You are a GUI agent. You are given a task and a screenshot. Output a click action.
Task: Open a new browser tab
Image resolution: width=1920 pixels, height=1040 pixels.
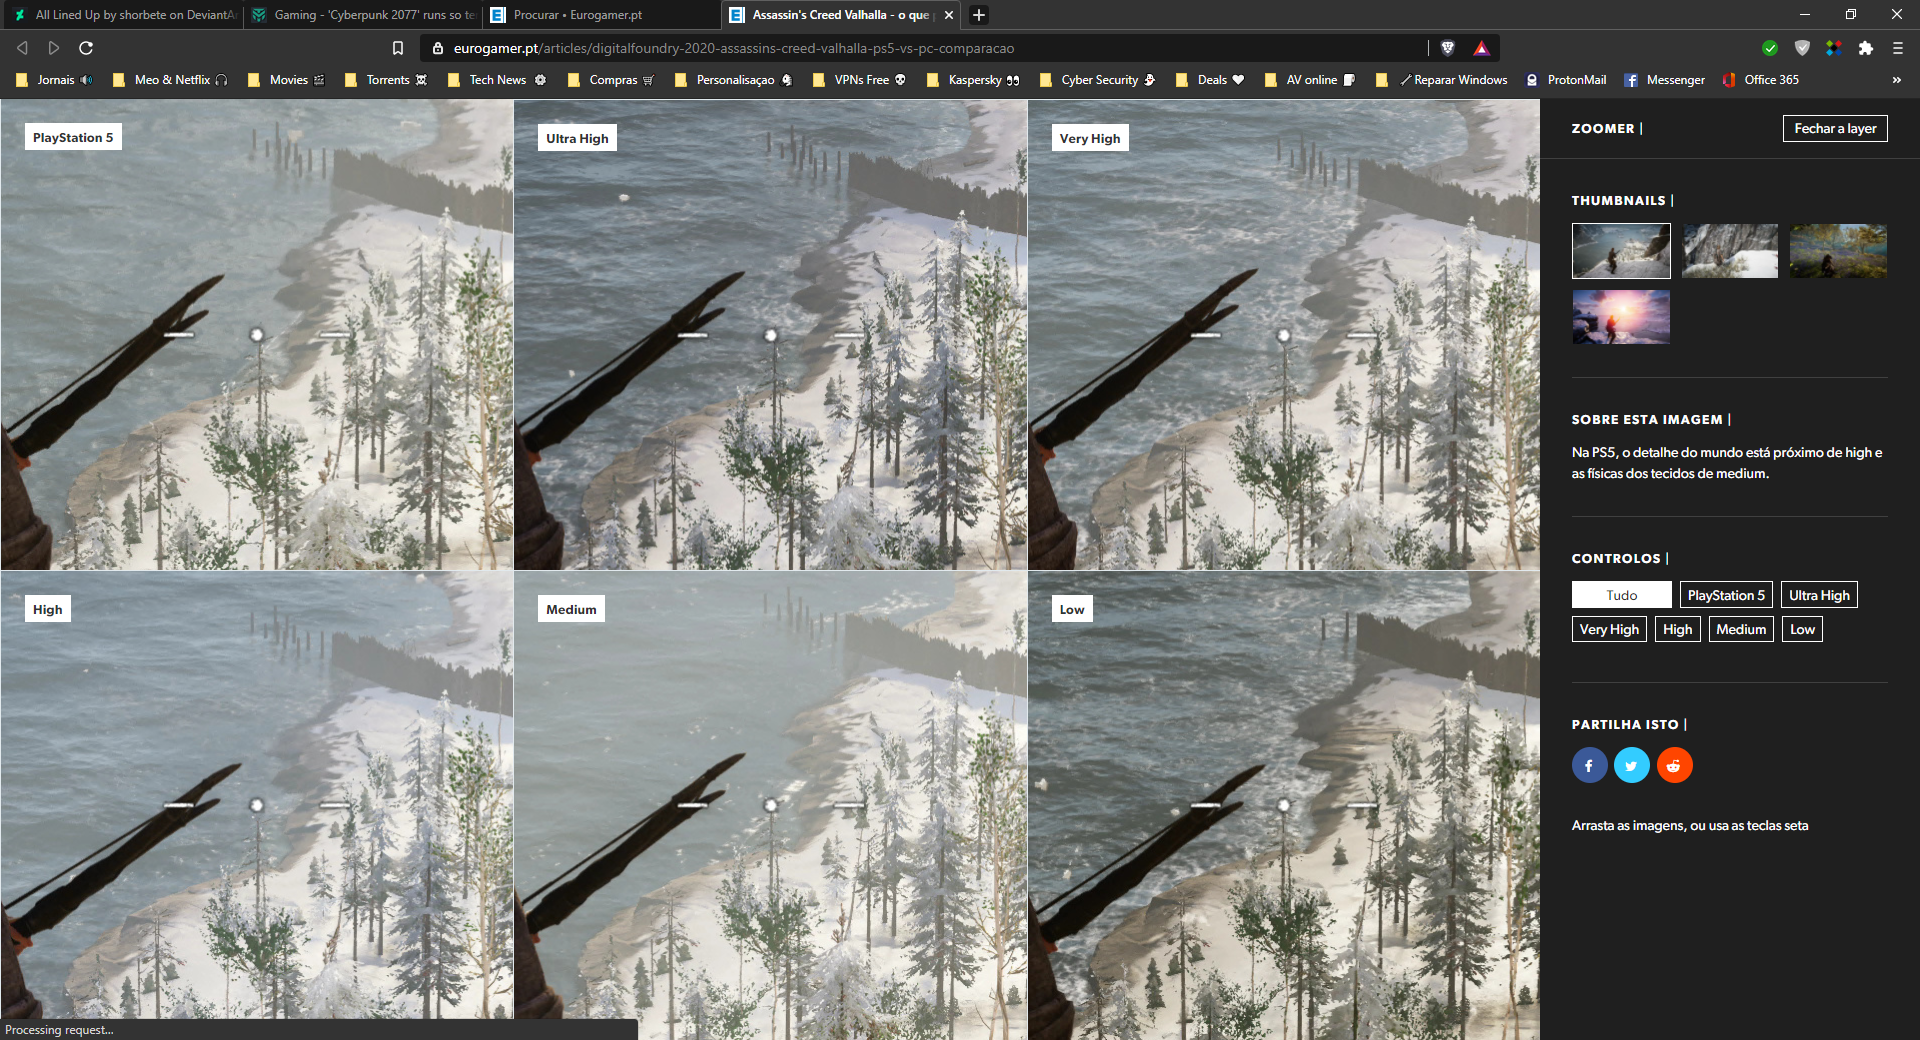[979, 15]
